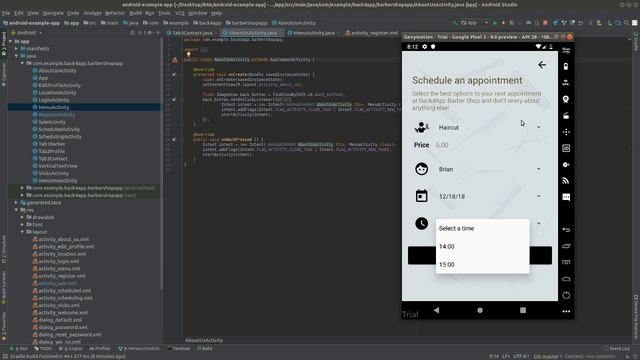Viewport: 640px width, 360px height.
Task: Select SchedulingActivity in project tree
Action: click(60, 137)
